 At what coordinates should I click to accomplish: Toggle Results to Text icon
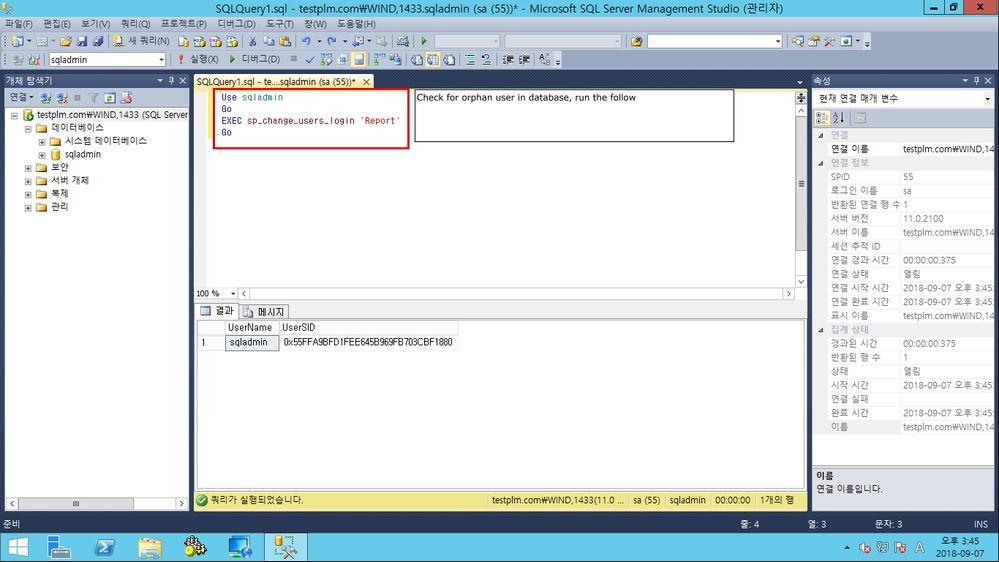click(417, 59)
